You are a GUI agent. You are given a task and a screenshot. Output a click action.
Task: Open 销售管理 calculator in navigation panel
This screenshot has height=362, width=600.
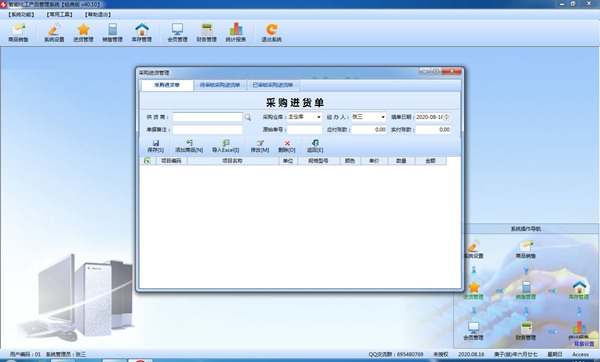pos(526,290)
